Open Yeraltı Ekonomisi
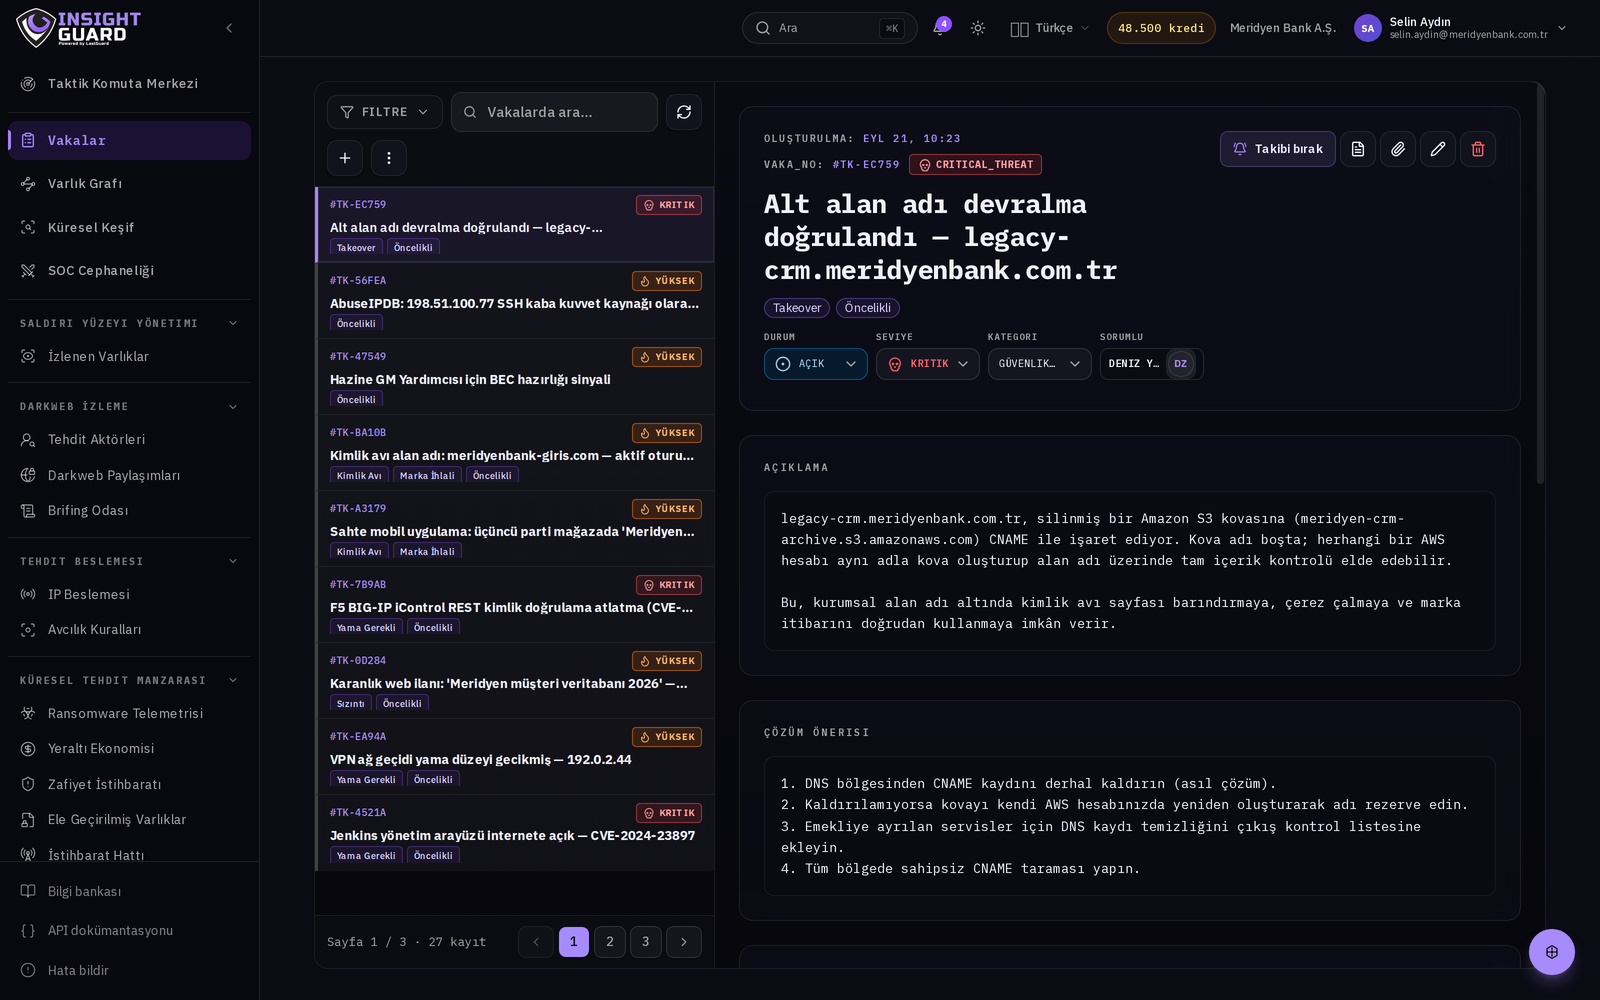The width and height of the screenshot is (1600, 1000). [129, 748]
